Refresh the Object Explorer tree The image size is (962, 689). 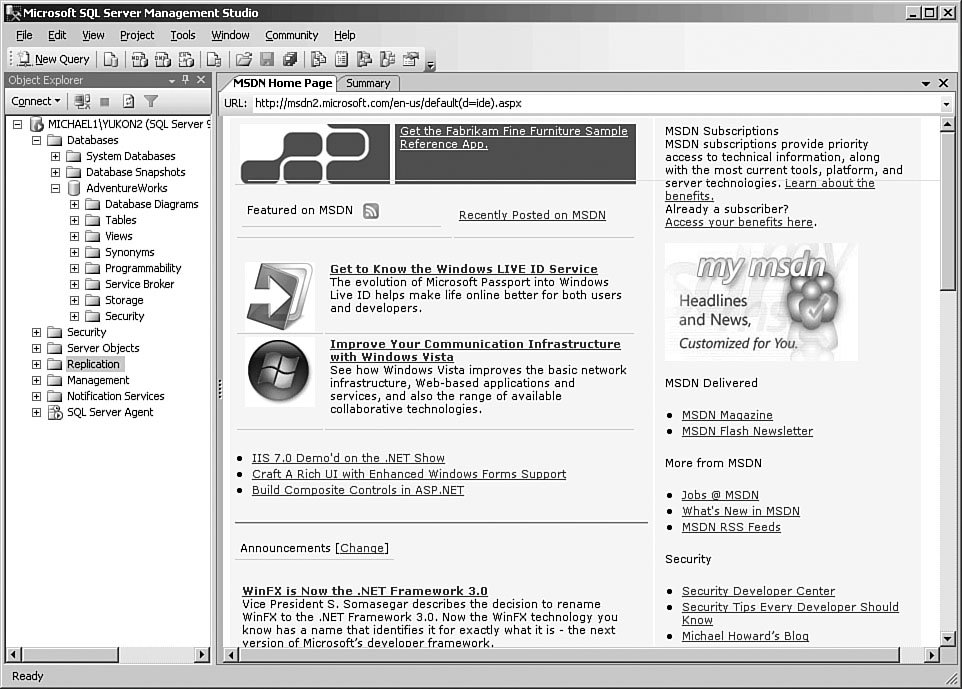pos(128,101)
